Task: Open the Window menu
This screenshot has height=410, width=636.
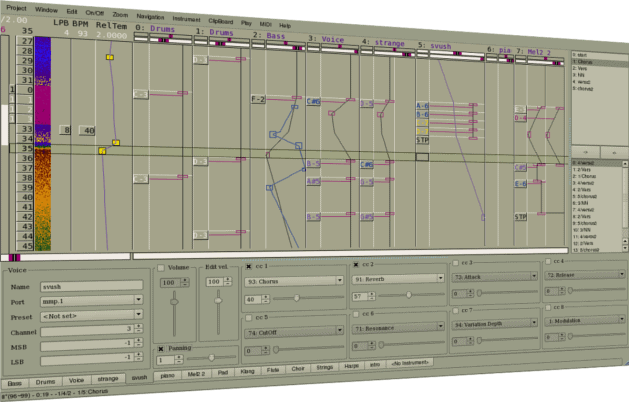Action: coord(46,10)
